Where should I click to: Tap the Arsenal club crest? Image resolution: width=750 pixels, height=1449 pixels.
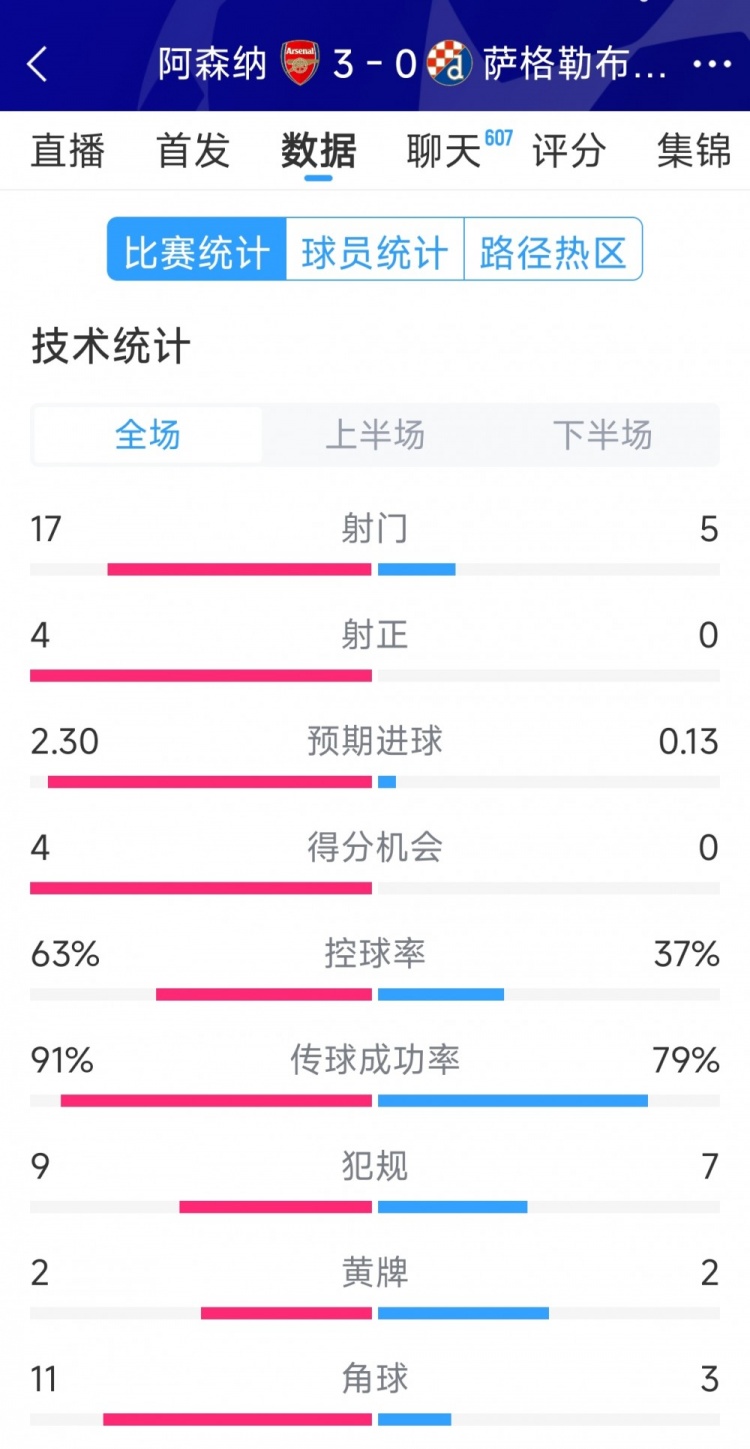[x=300, y=63]
